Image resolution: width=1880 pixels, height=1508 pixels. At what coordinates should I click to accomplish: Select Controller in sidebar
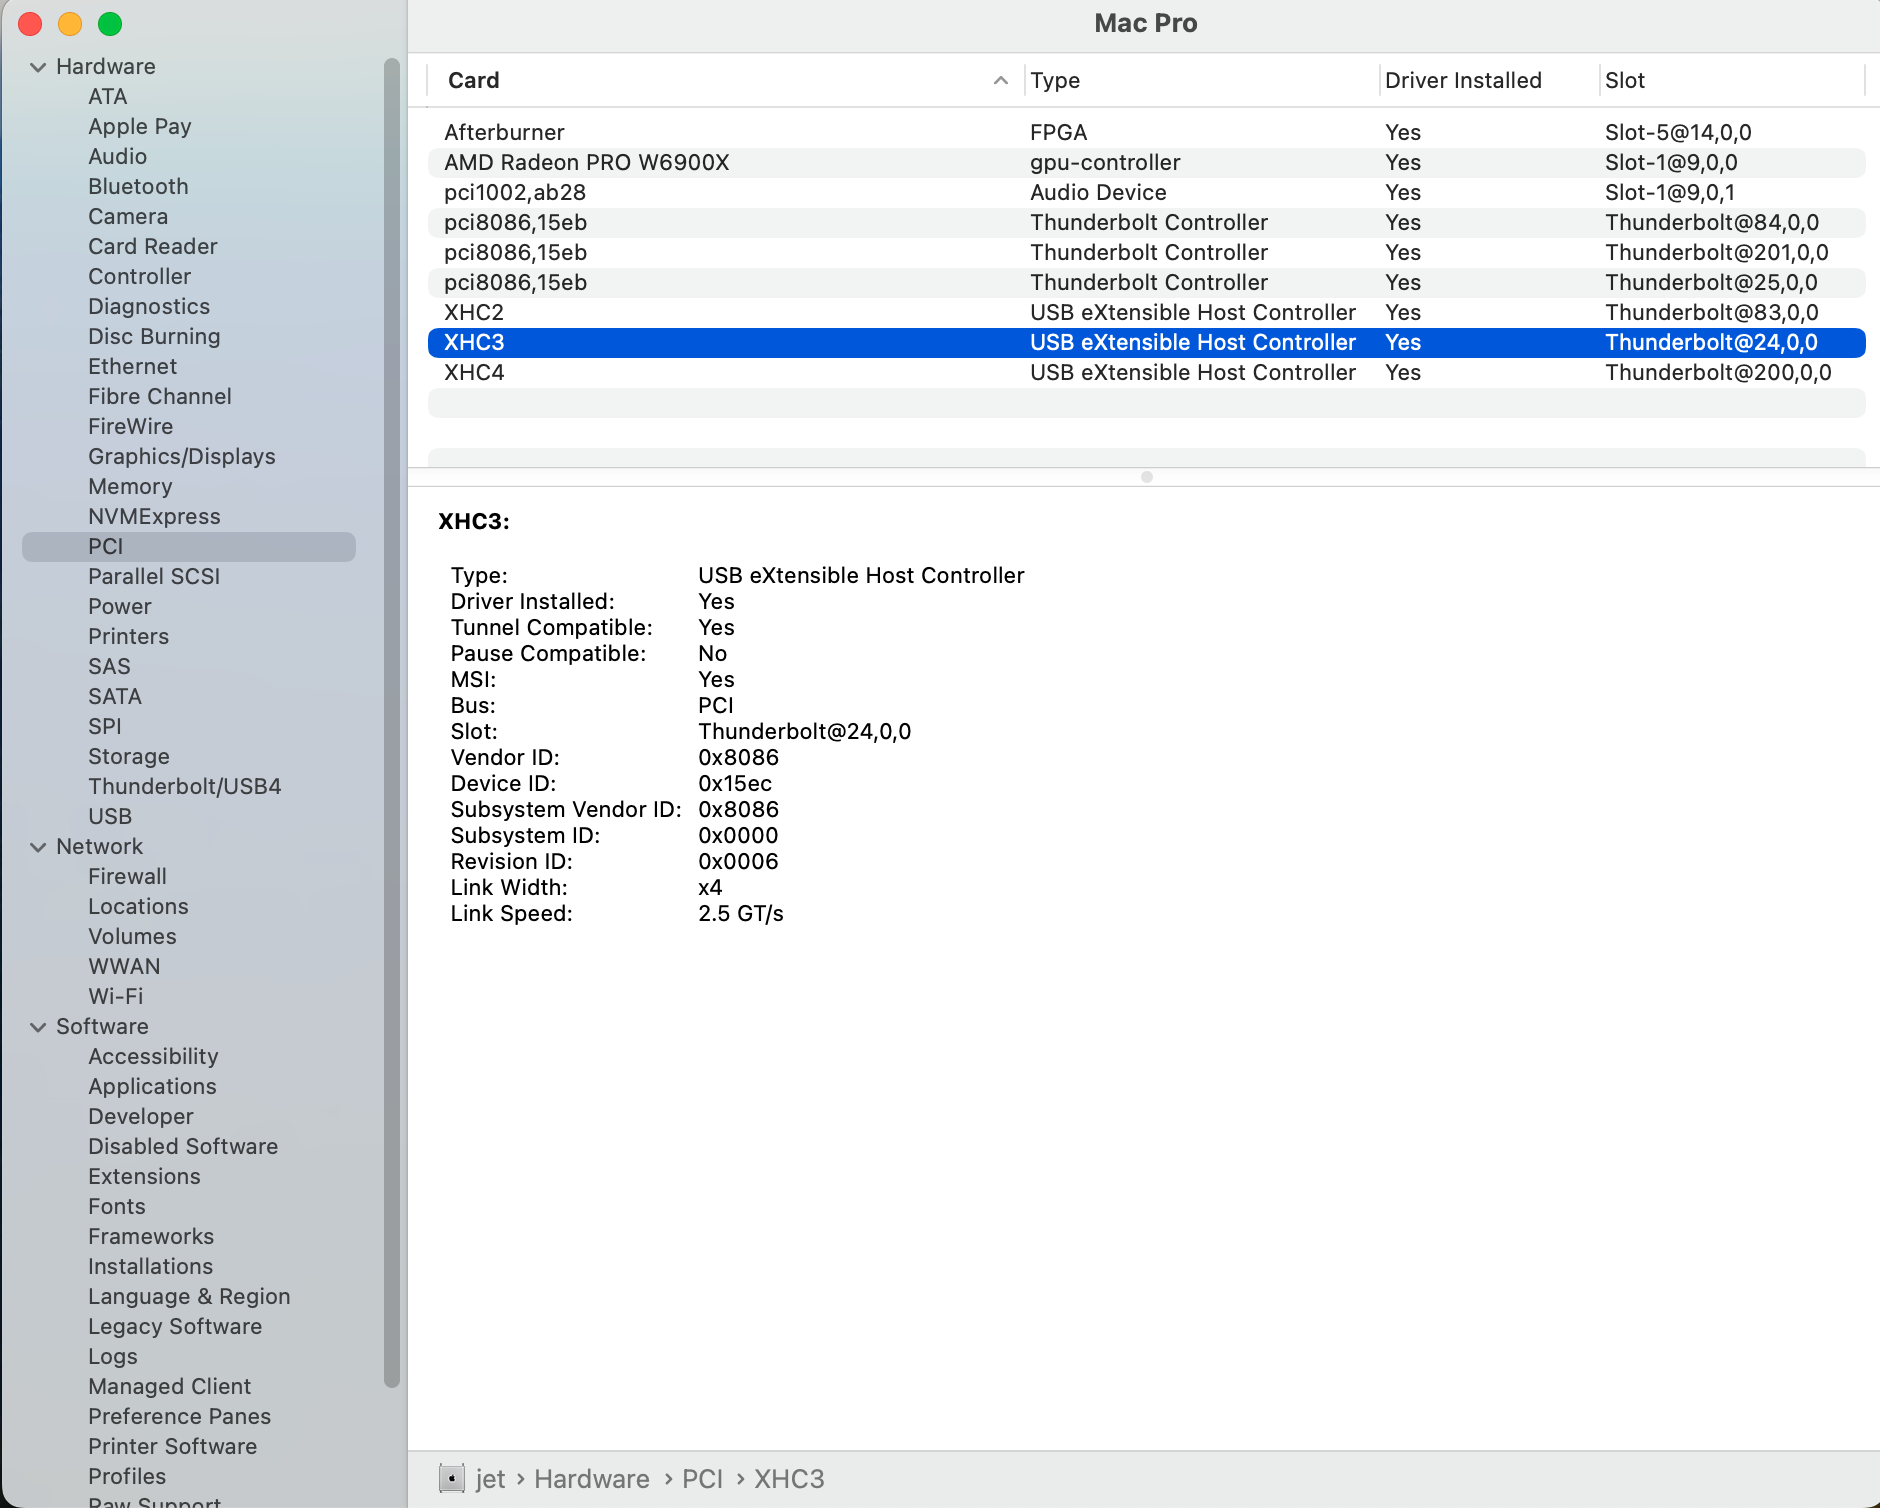tap(140, 277)
